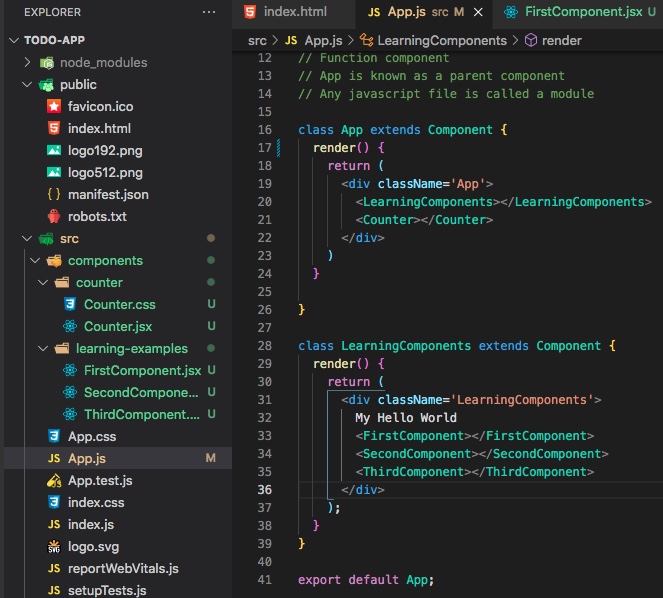Image resolution: width=663 pixels, height=598 pixels.
Task: Open Explorer more actions ellipsis menu
Action: coord(209,12)
